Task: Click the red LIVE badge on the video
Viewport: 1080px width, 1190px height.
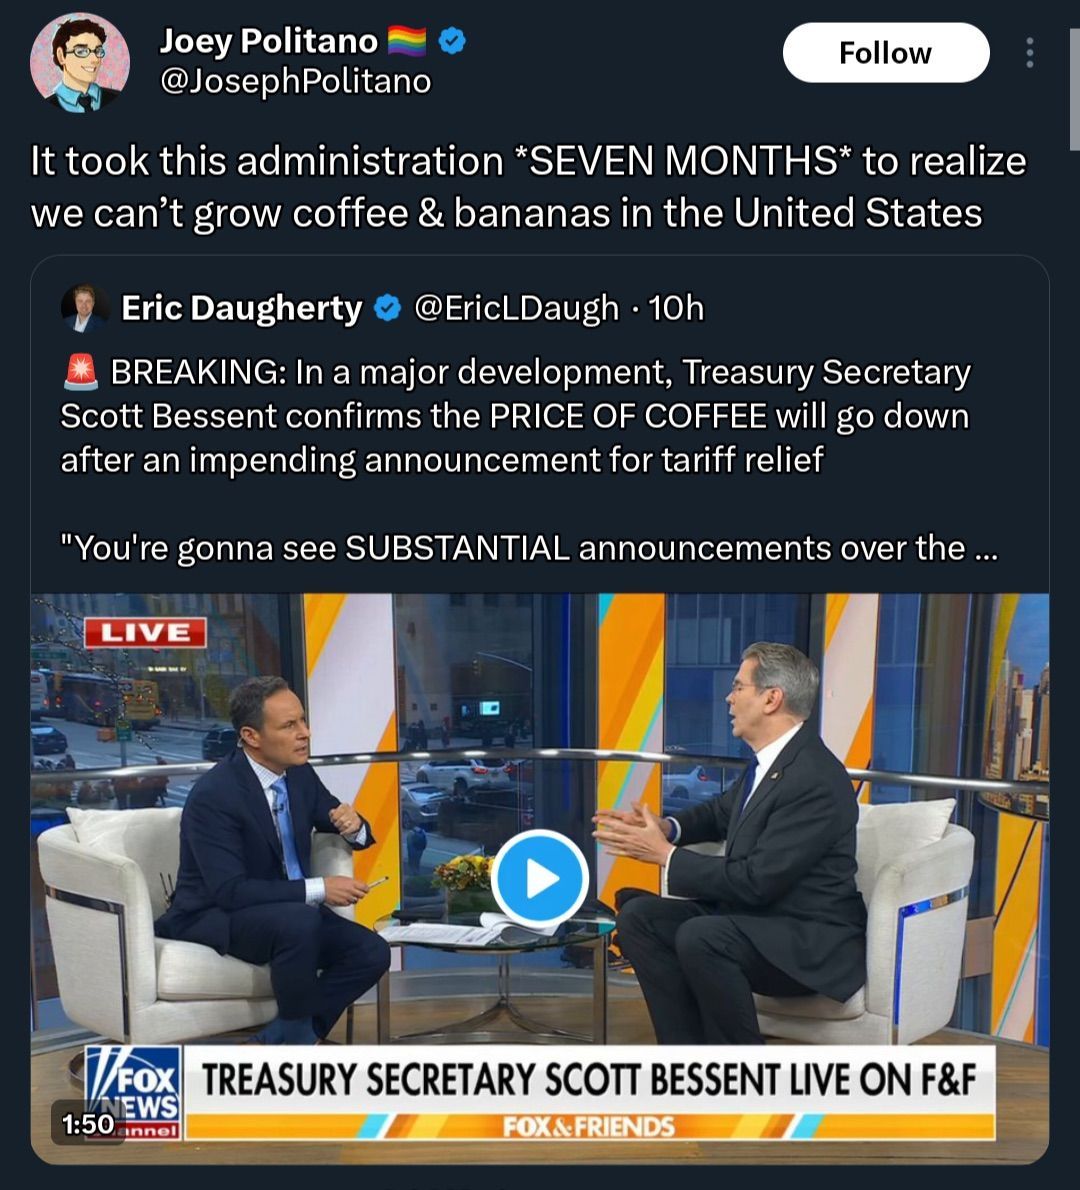Action: point(145,632)
